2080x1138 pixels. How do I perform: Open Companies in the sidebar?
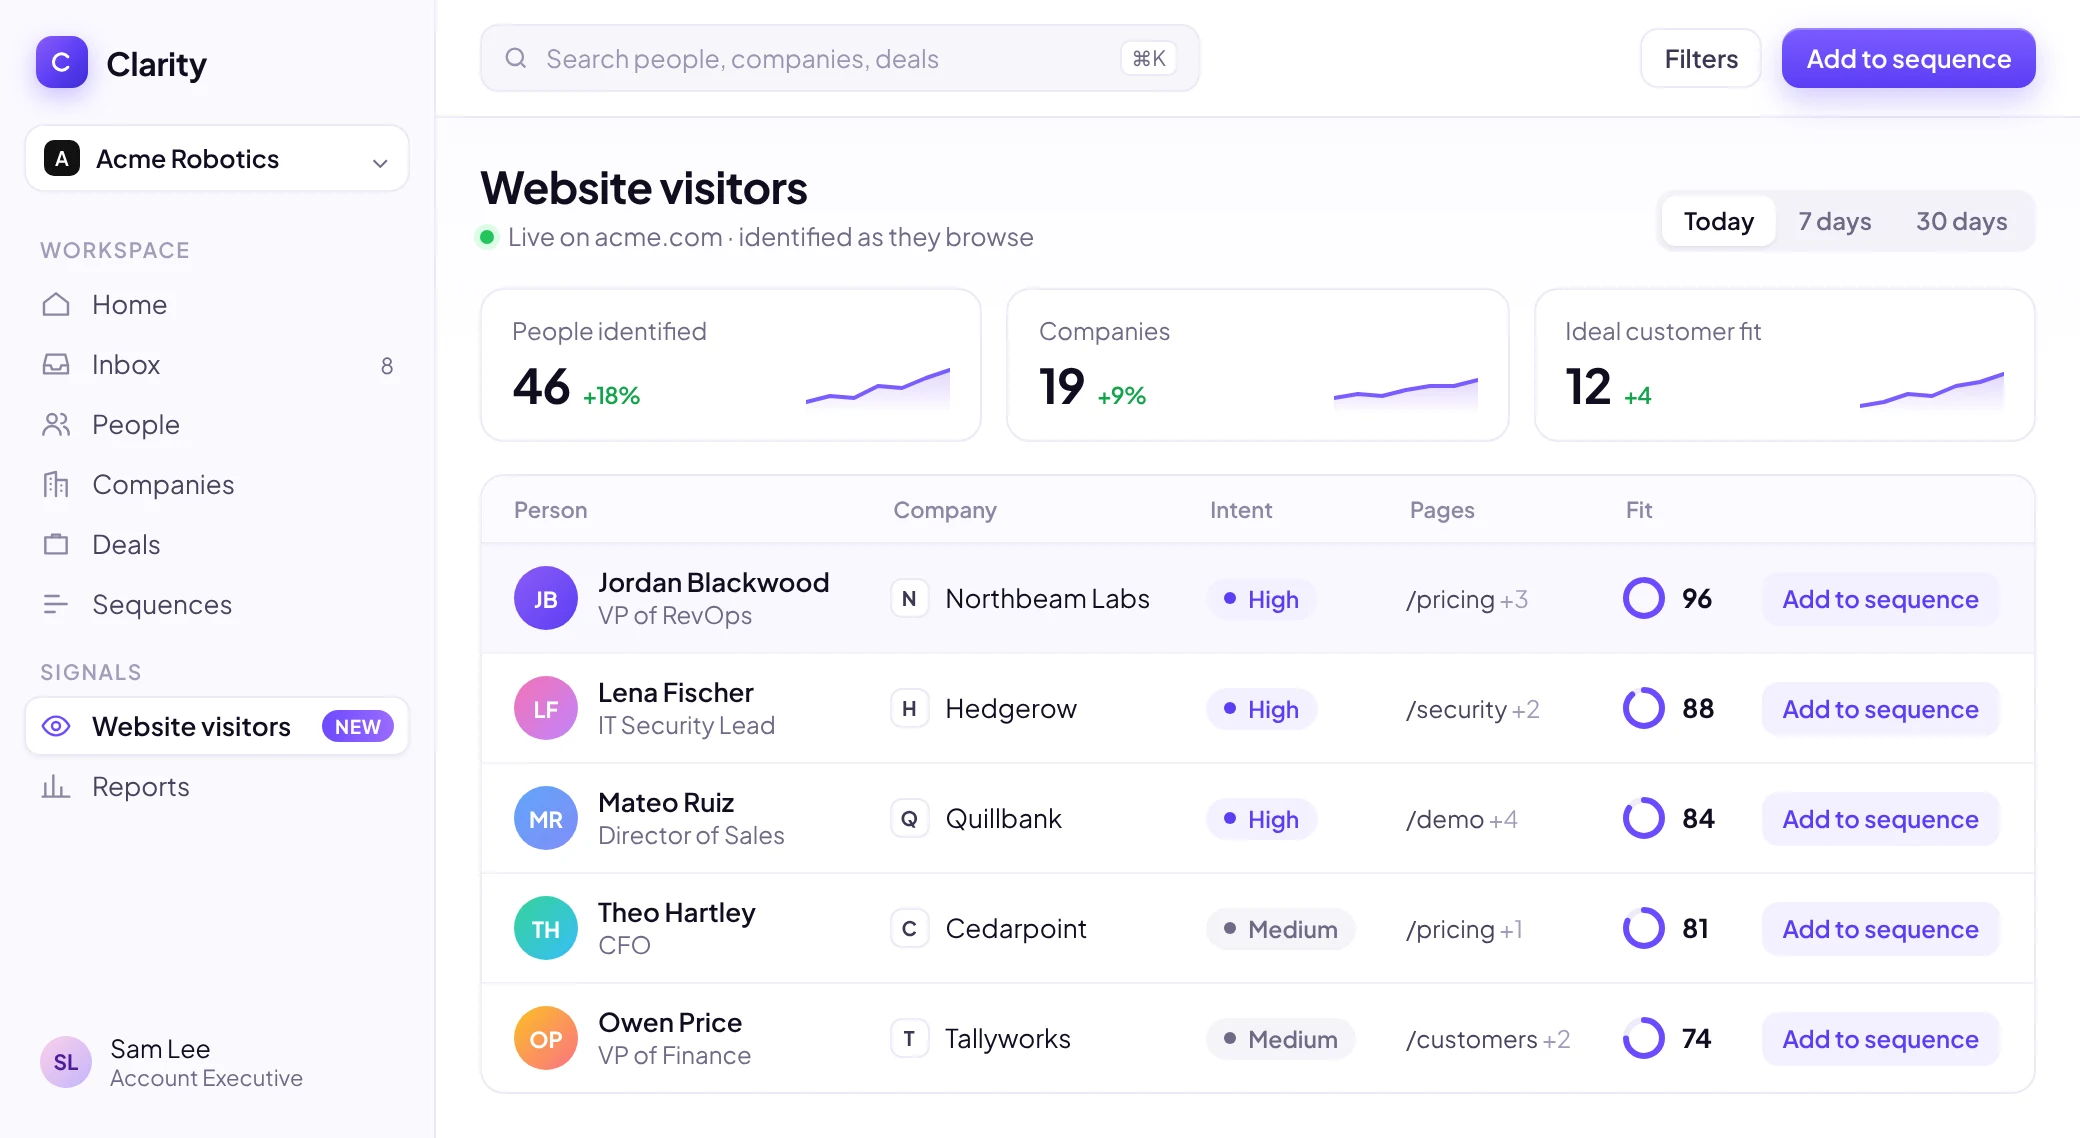tap(217, 485)
